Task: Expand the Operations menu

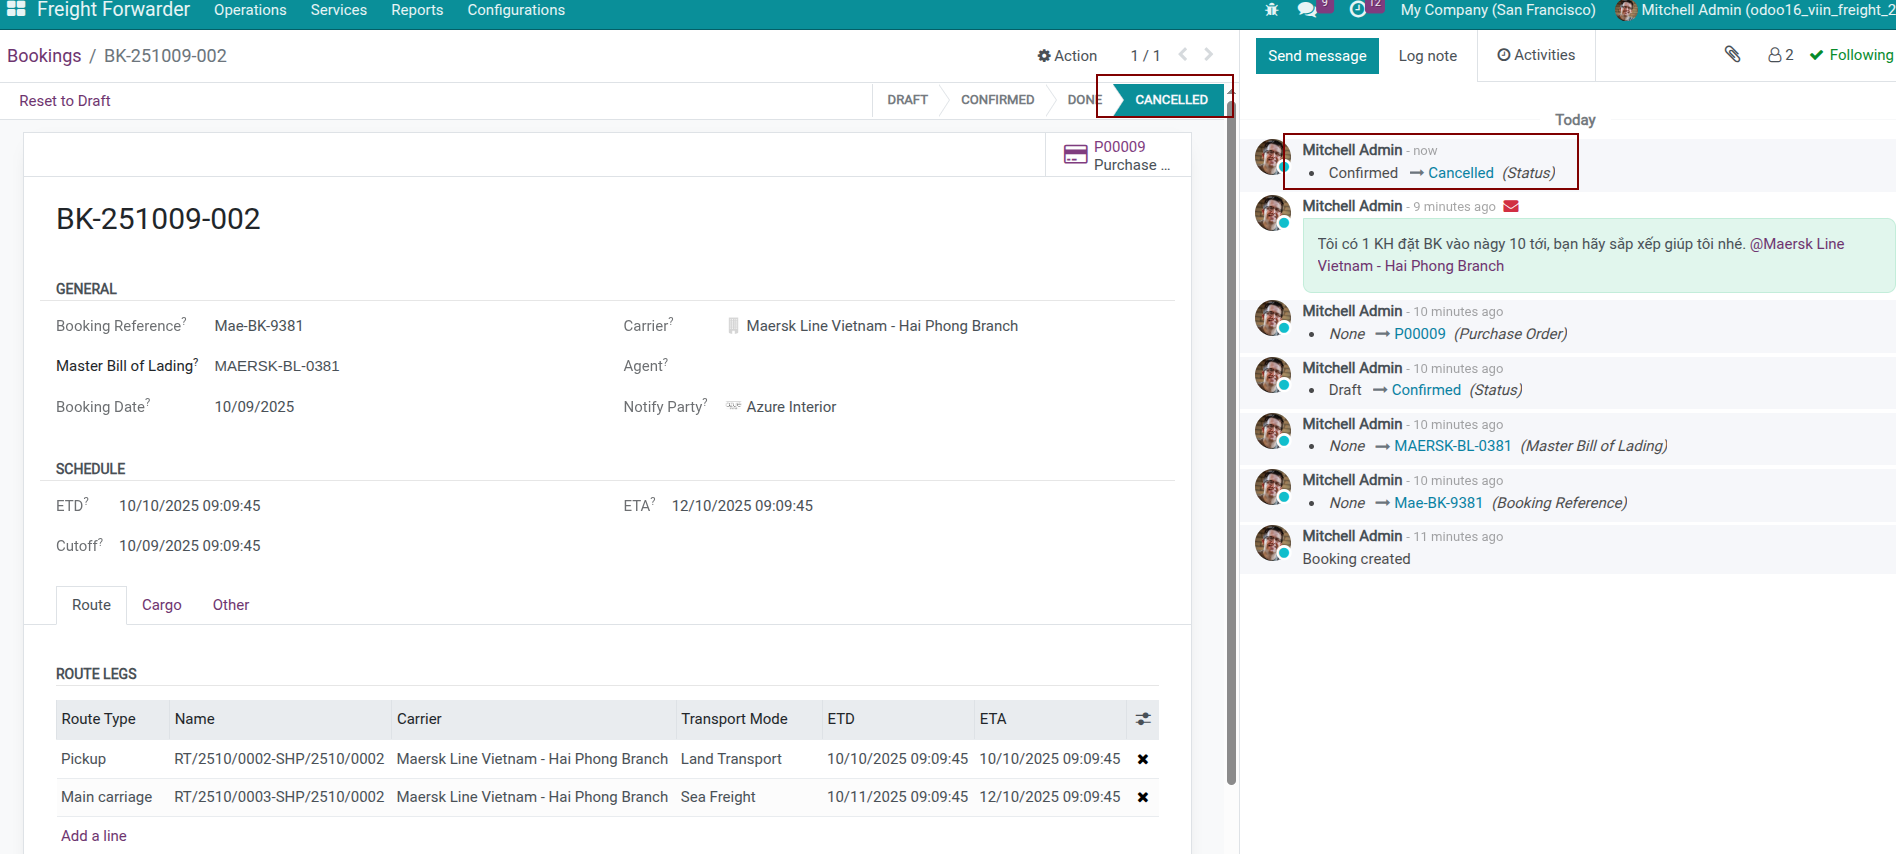Action: [x=250, y=10]
